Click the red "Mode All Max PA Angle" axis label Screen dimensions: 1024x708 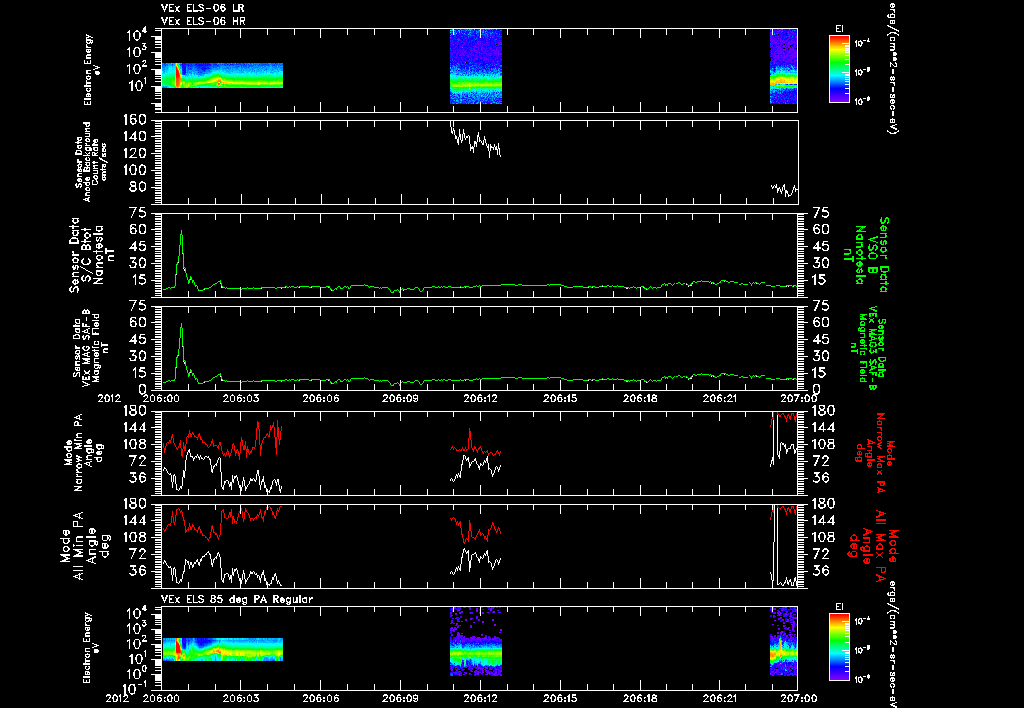tap(874, 545)
